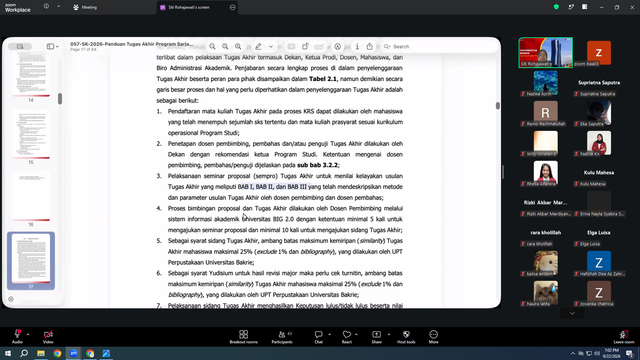Show hidden system tray icons
The height and width of the screenshot is (360, 640).
[x=573, y=353]
